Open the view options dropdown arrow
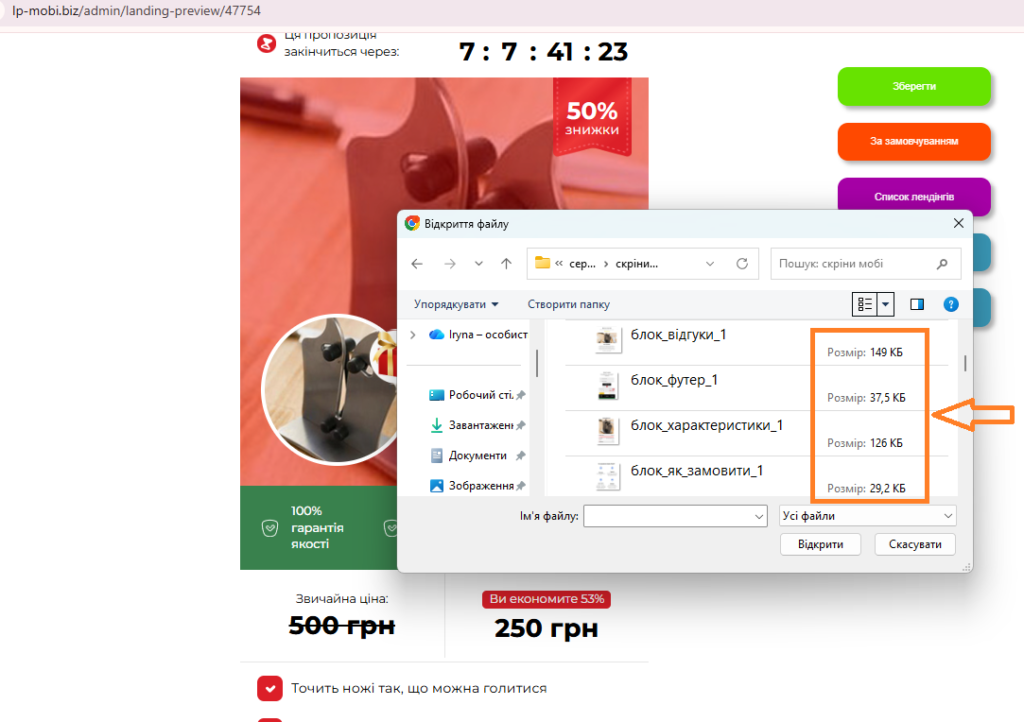 click(885, 304)
